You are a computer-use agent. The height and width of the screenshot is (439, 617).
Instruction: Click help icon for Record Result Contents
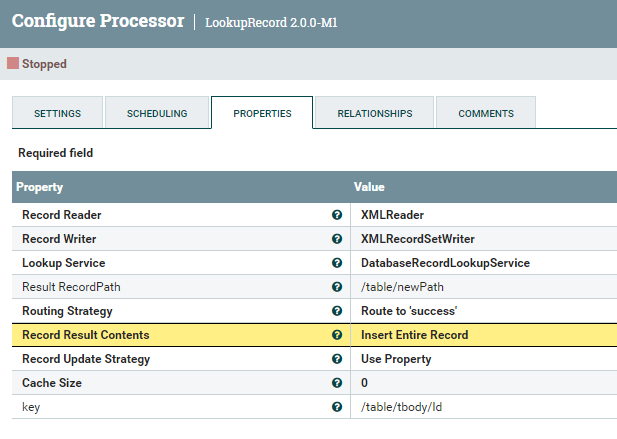point(337,335)
